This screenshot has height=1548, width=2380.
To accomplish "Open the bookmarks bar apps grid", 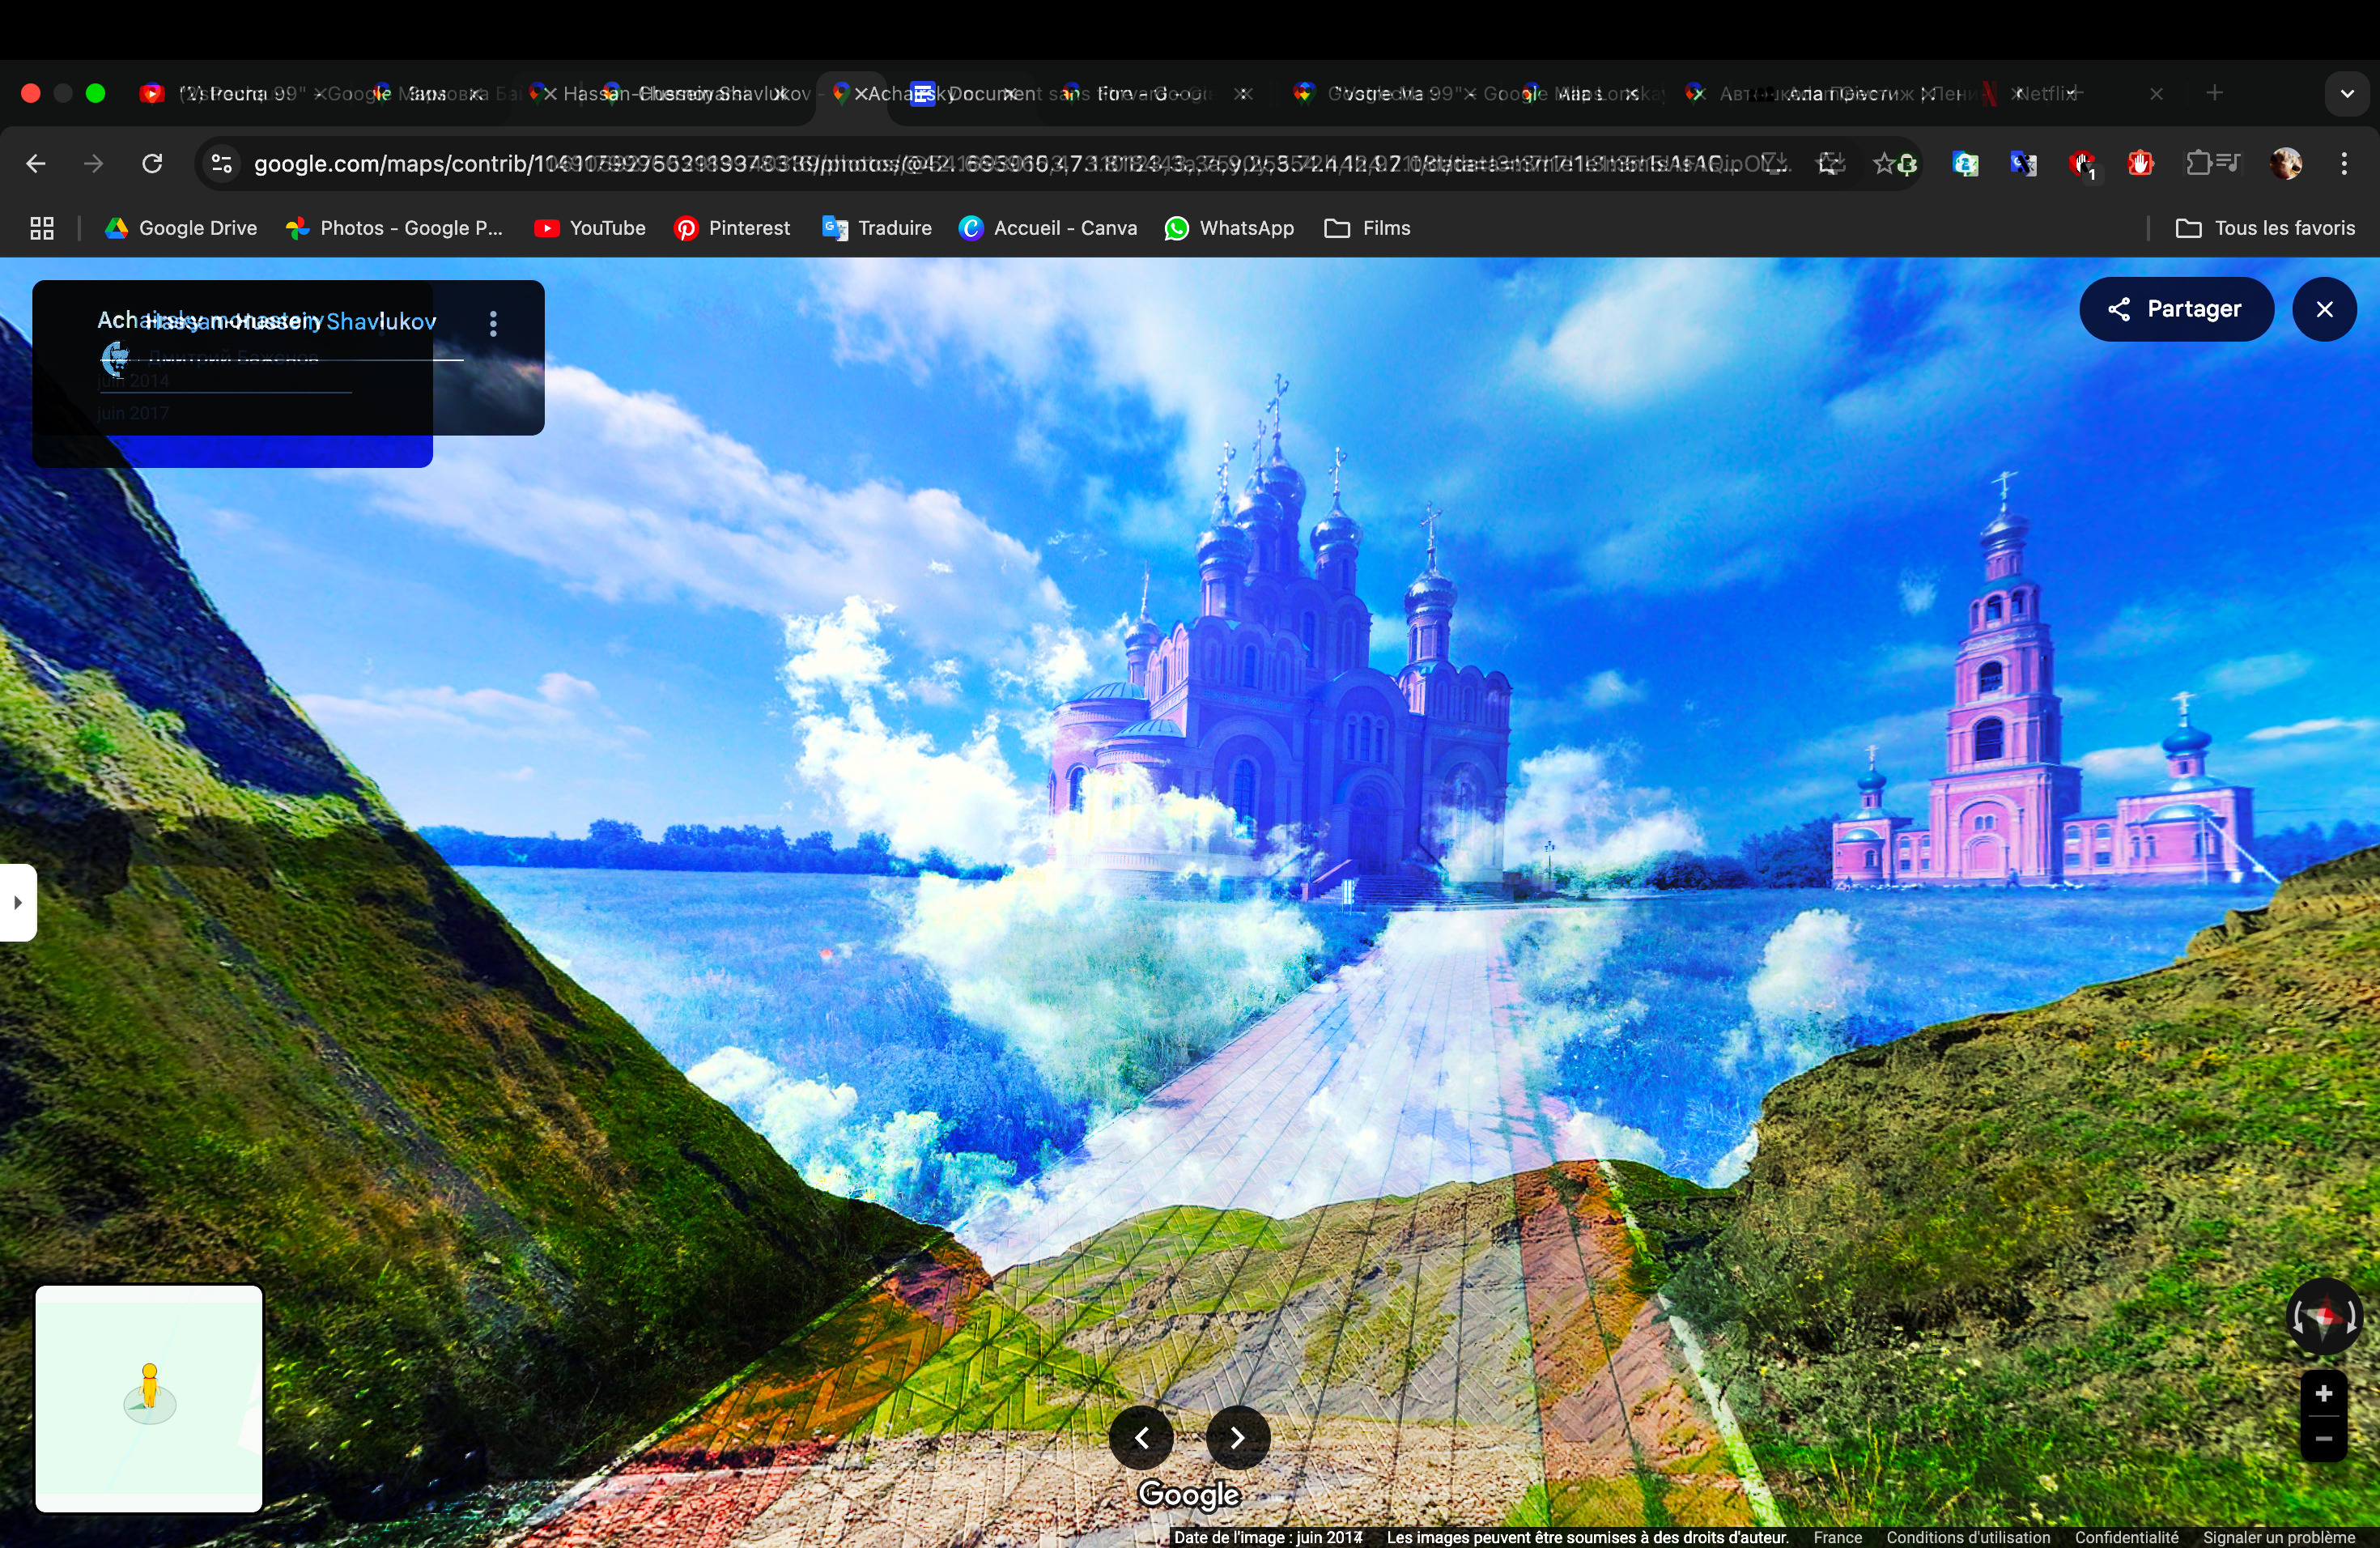I will tap(42, 228).
